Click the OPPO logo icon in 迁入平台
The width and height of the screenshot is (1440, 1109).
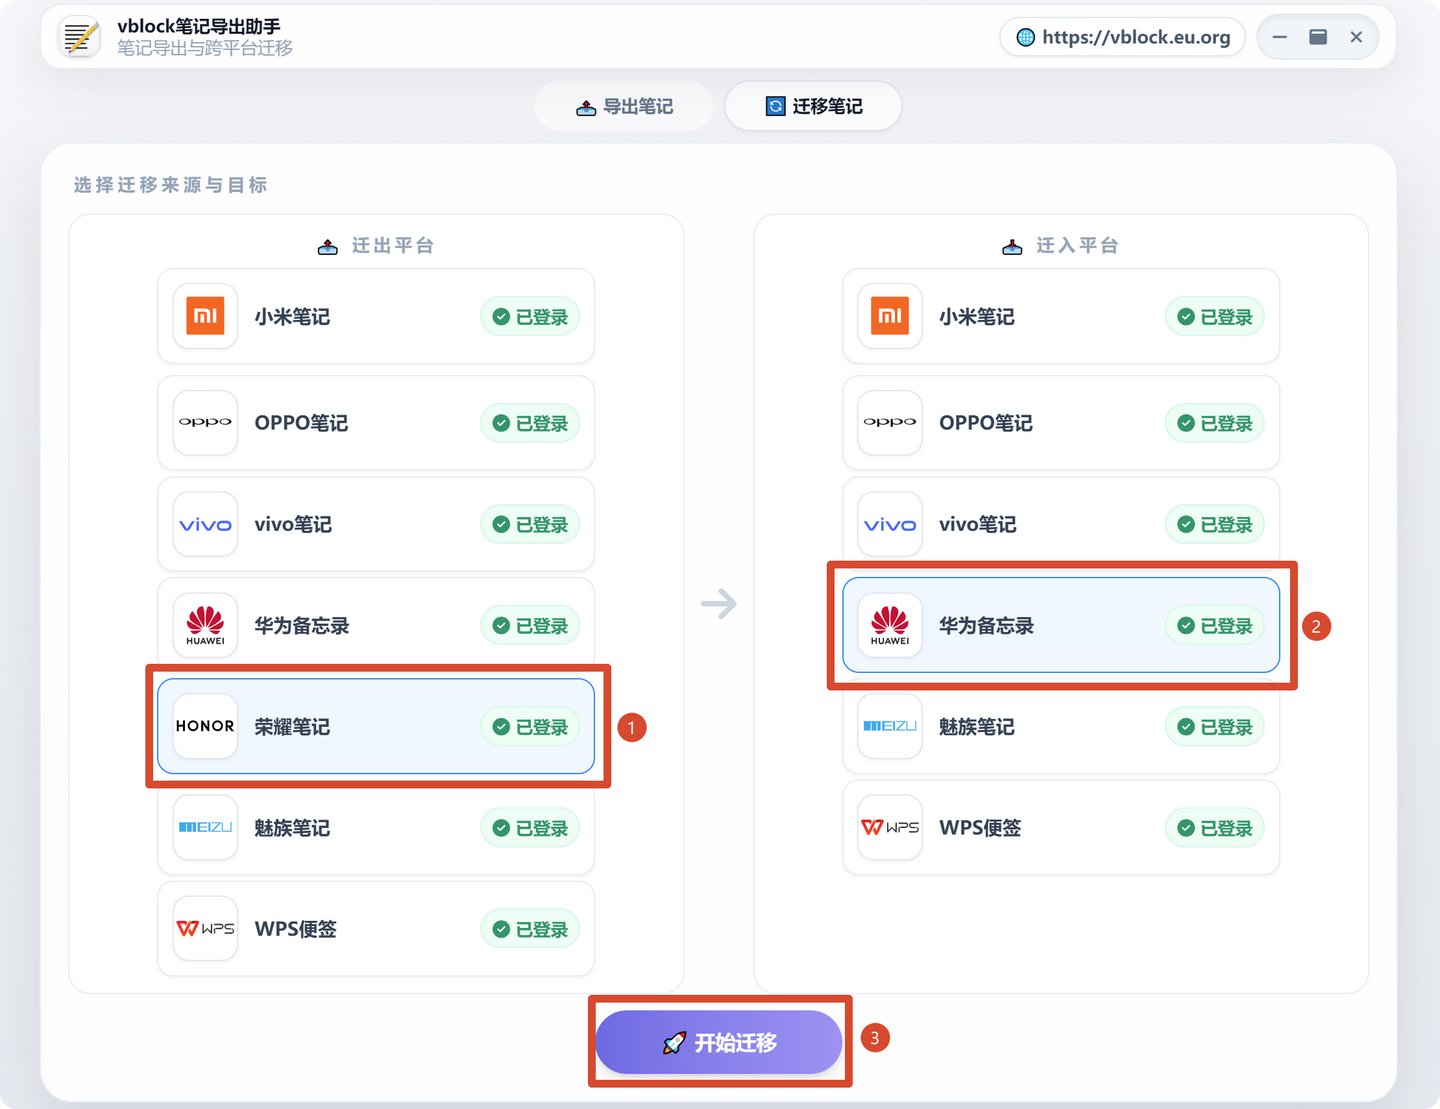(890, 423)
